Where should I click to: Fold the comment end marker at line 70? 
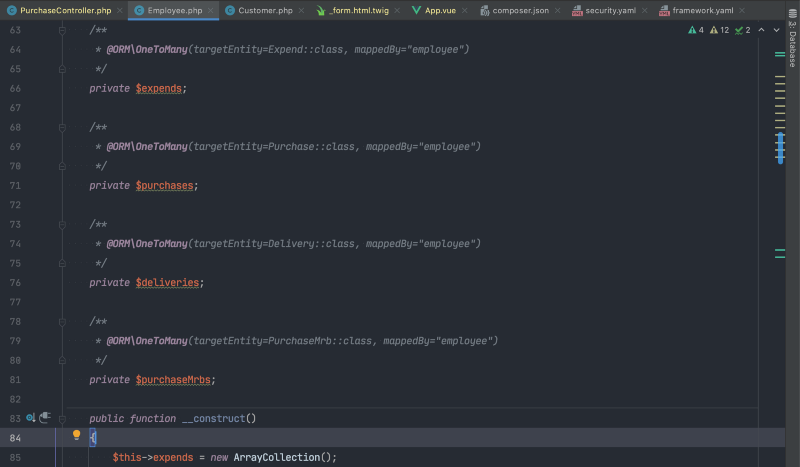62,166
